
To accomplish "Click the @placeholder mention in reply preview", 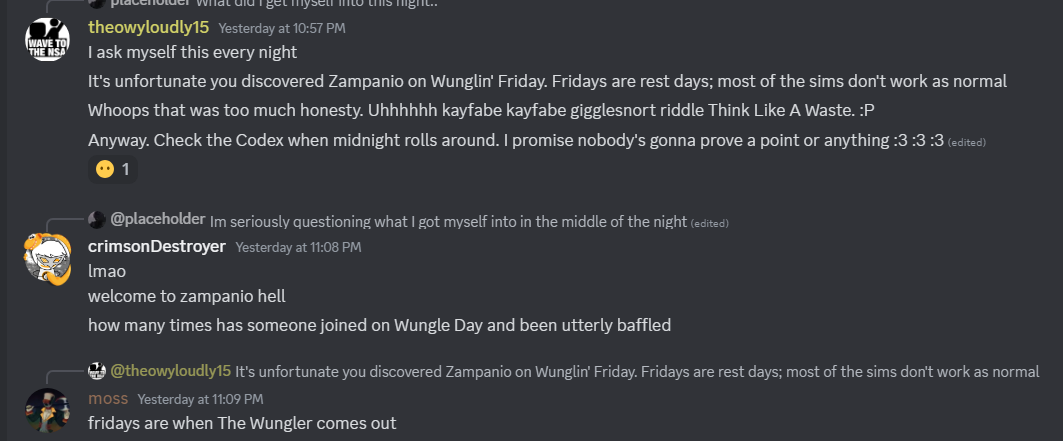I will tap(158, 219).
